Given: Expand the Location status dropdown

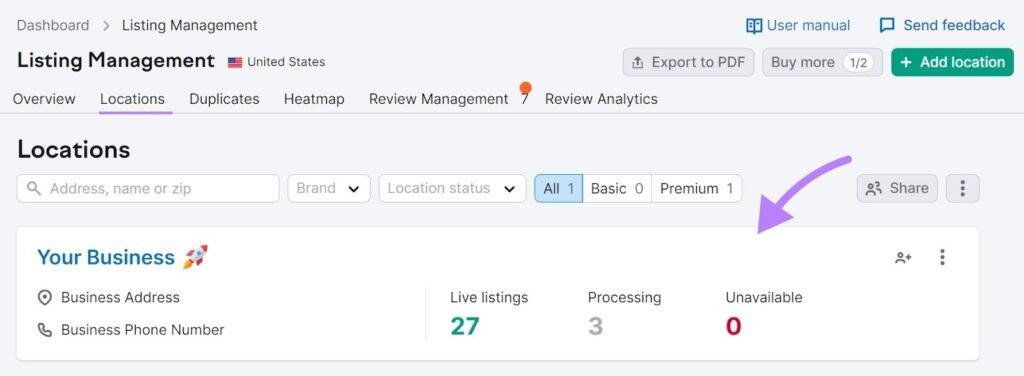Looking at the screenshot, I should pos(453,189).
